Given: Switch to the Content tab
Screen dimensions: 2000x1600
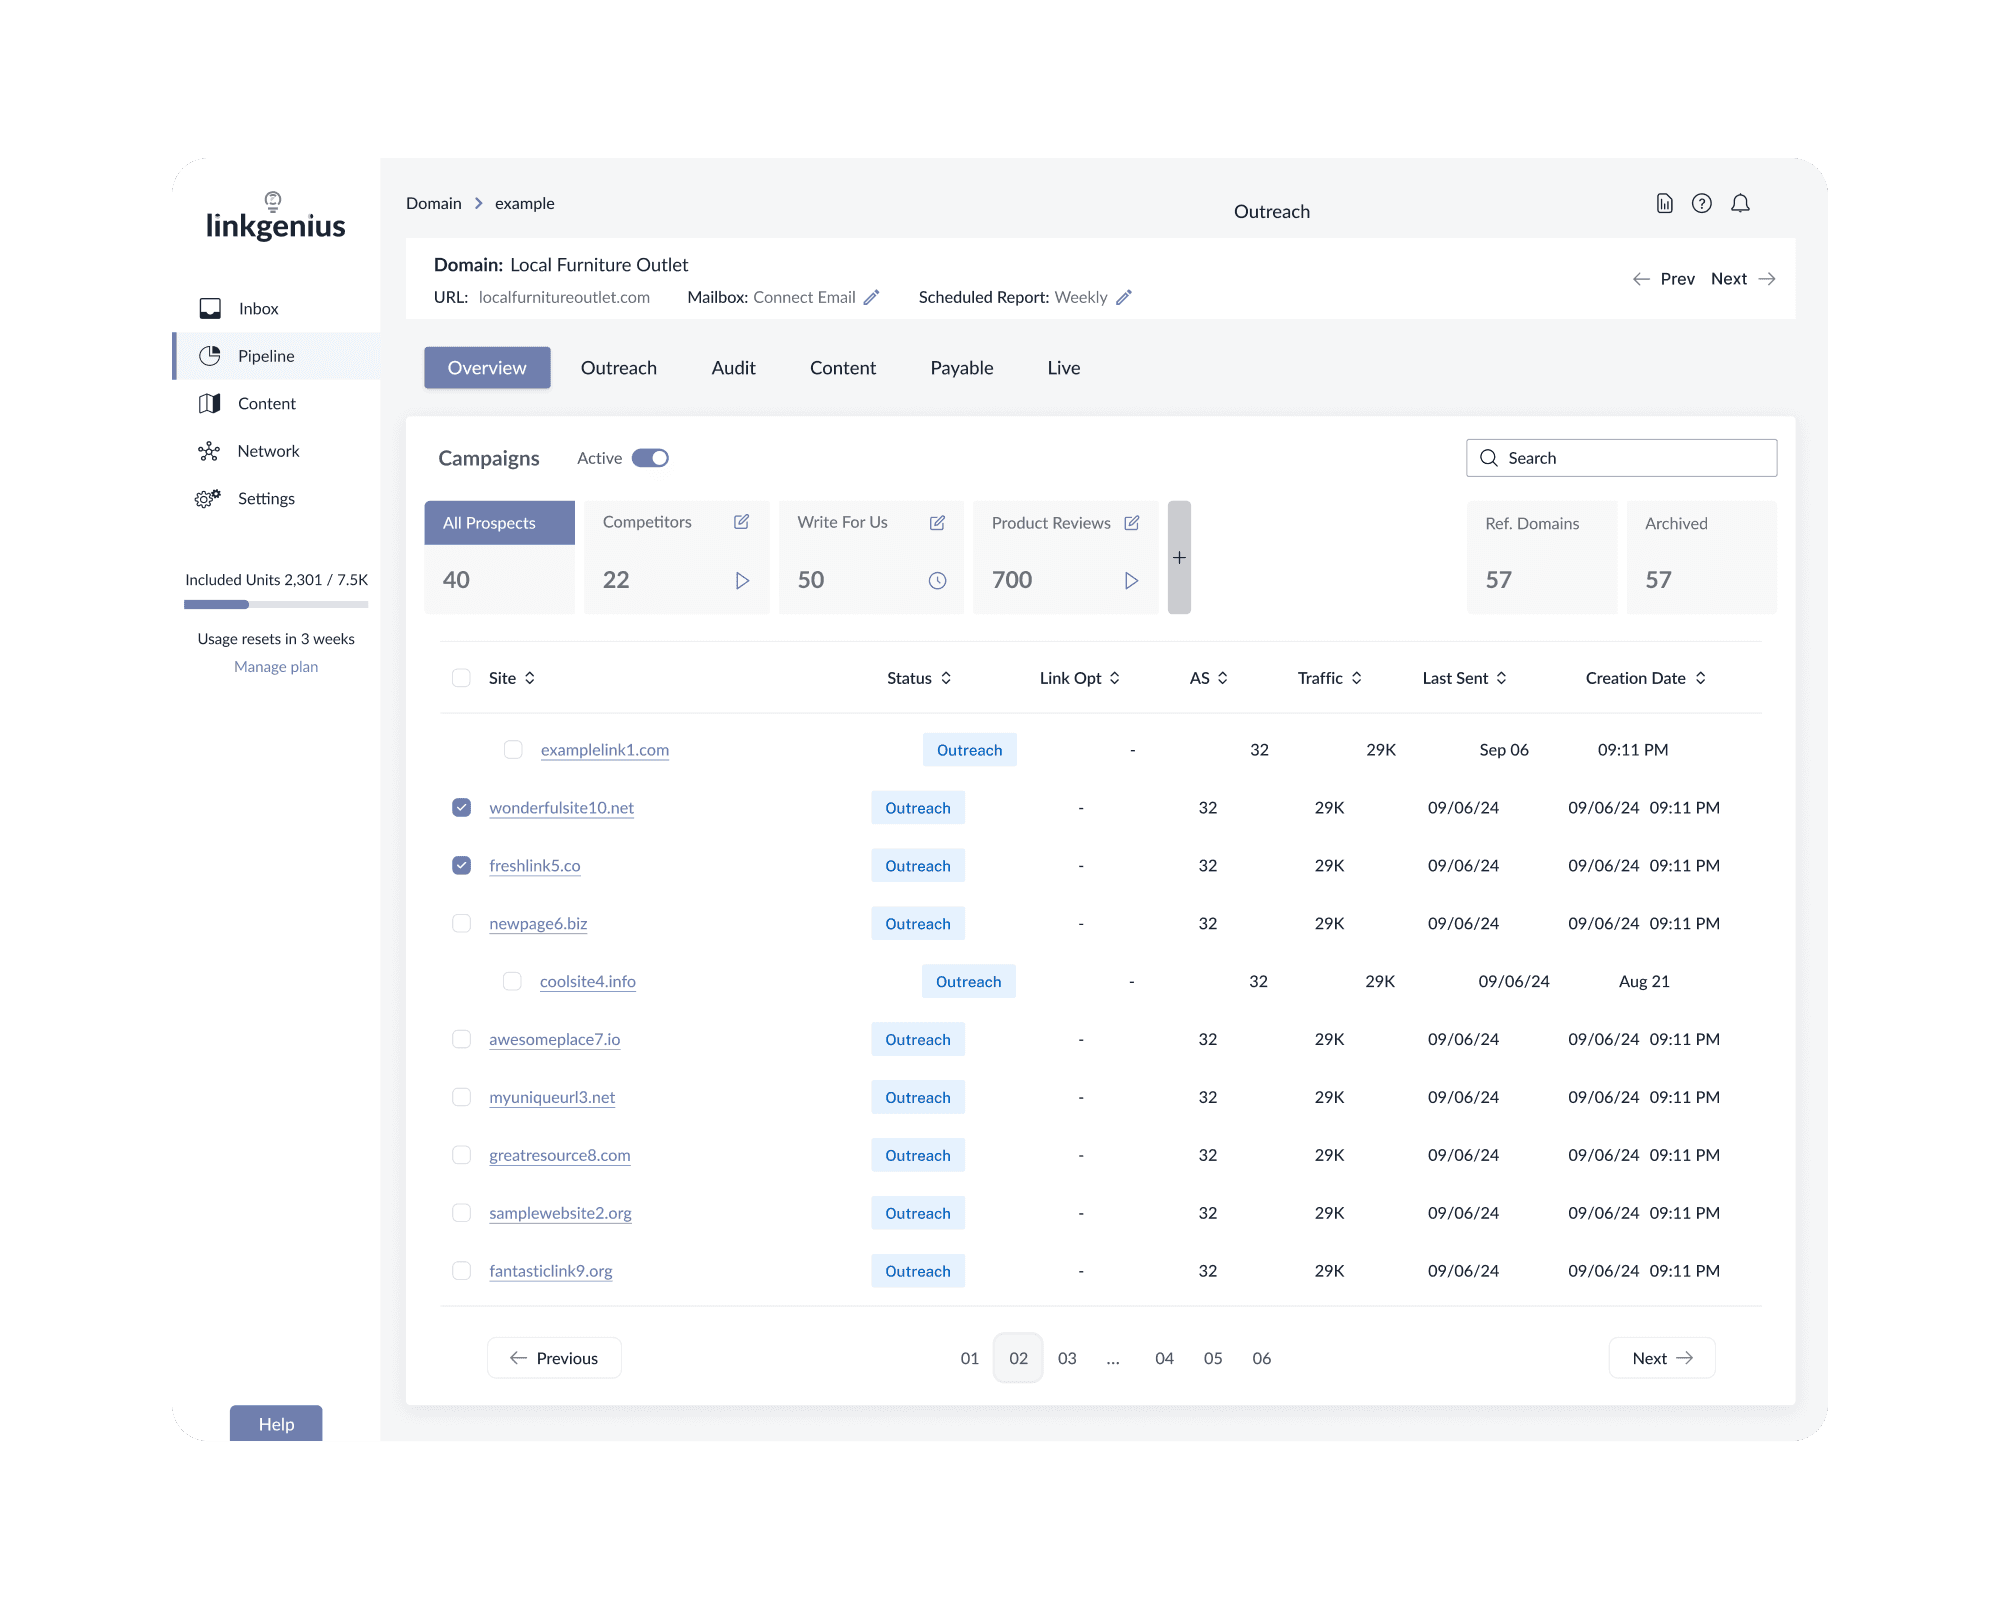Looking at the screenshot, I should point(843,368).
